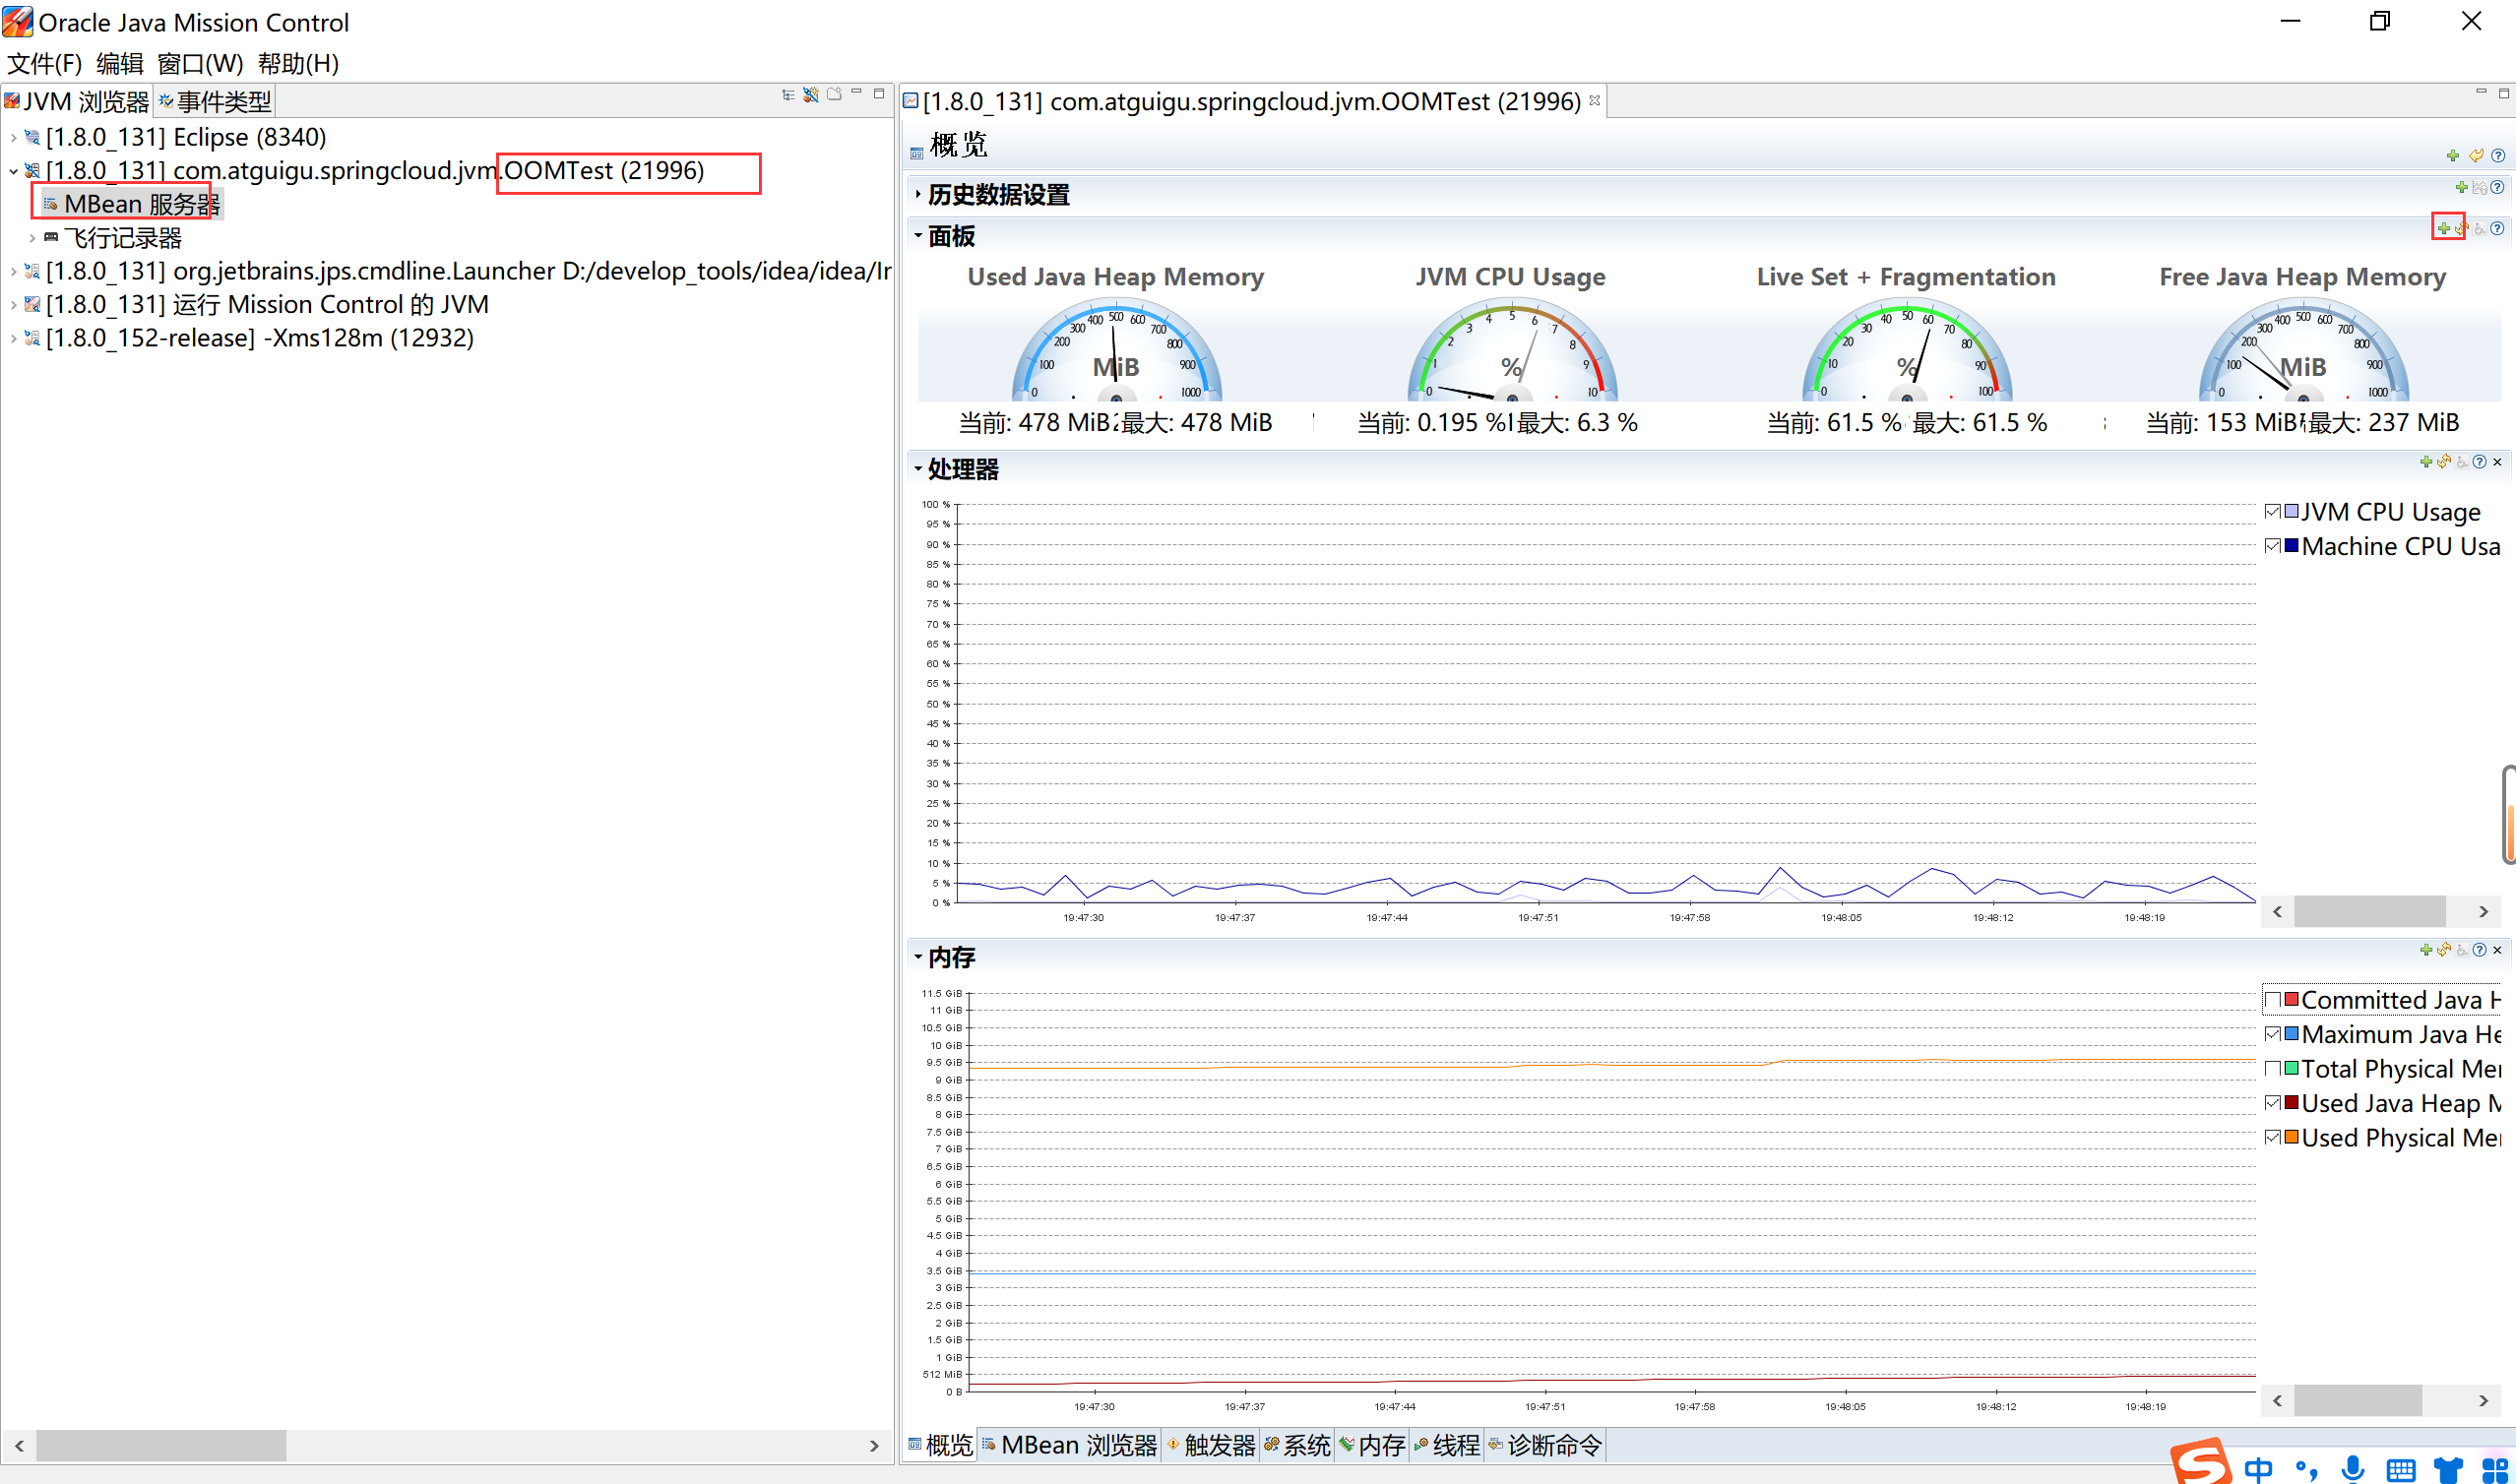Collapse 面板 section
The width and height of the screenshot is (2516, 1484).
(917, 236)
